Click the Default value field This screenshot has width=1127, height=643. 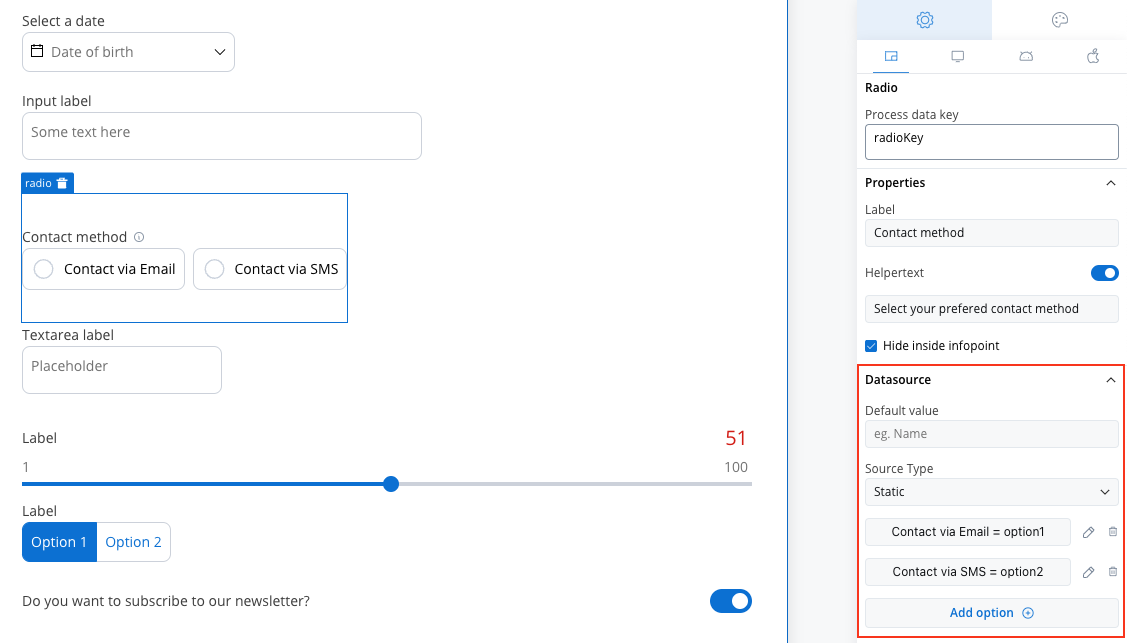click(x=992, y=434)
